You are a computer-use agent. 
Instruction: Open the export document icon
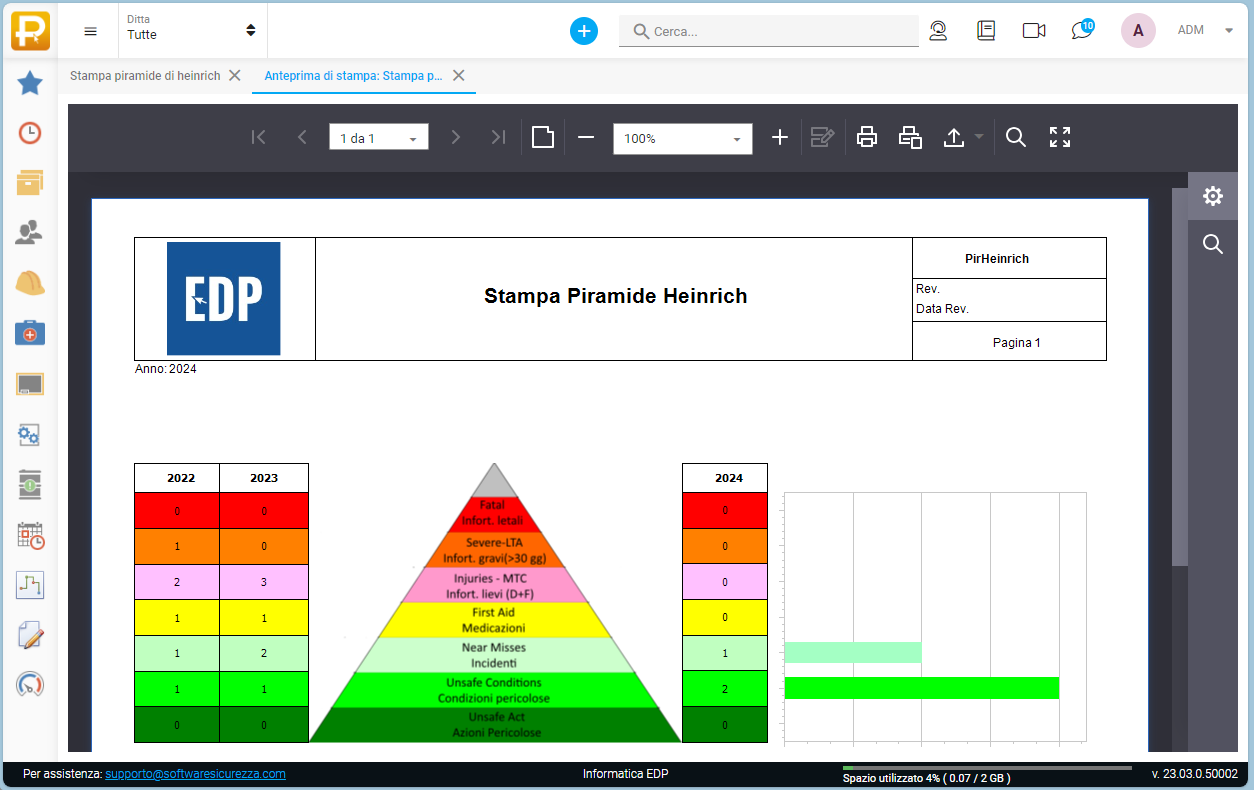(954, 138)
